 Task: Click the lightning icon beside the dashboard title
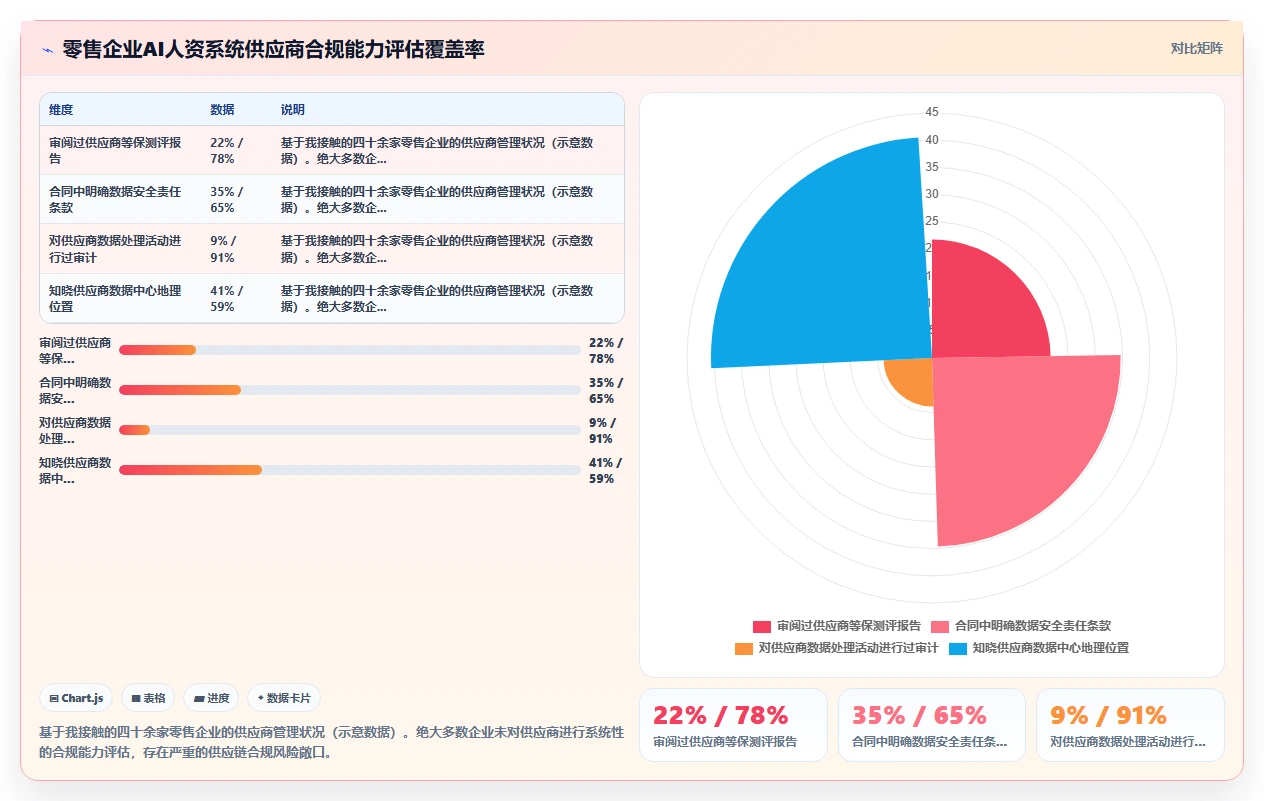[x=48, y=49]
